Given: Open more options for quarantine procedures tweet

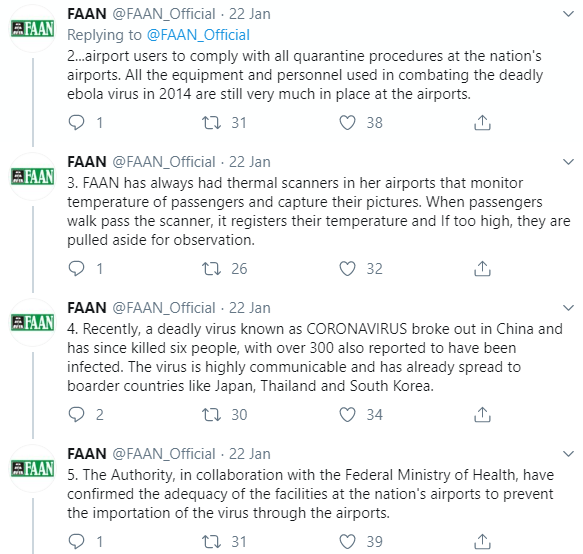Looking at the screenshot, I should point(568,15).
